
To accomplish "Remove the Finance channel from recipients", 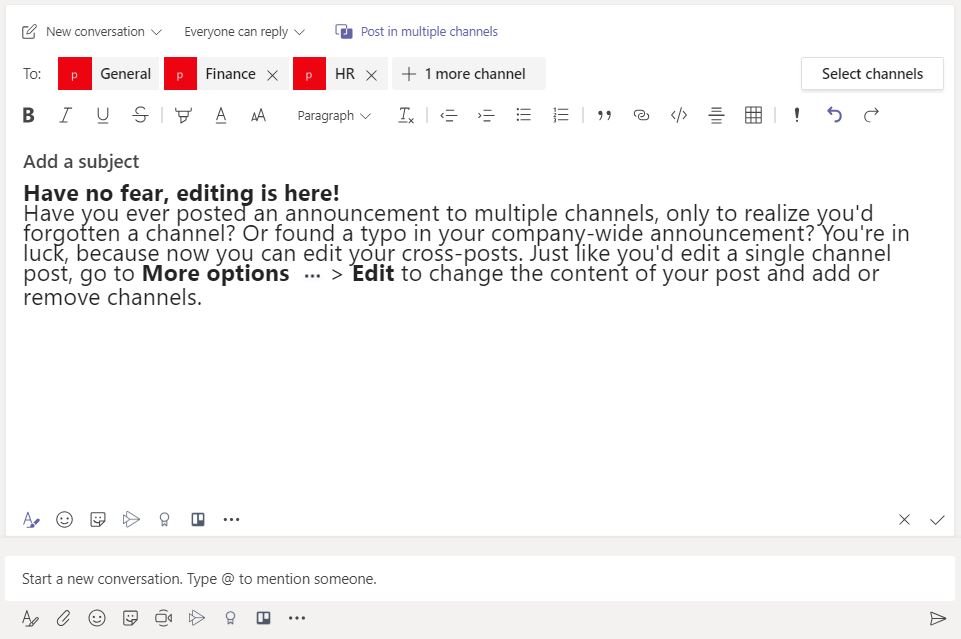I will (x=273, y=73).
